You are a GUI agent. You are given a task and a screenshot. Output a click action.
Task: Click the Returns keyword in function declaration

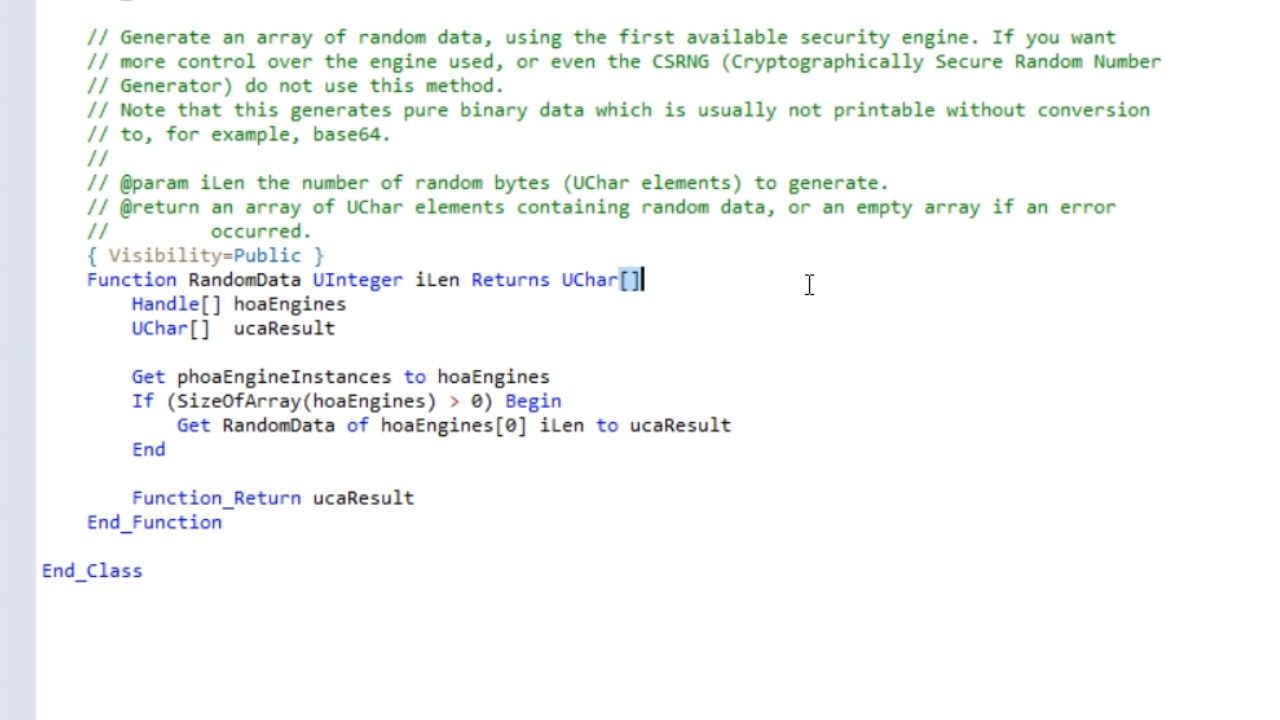[510, 280]
